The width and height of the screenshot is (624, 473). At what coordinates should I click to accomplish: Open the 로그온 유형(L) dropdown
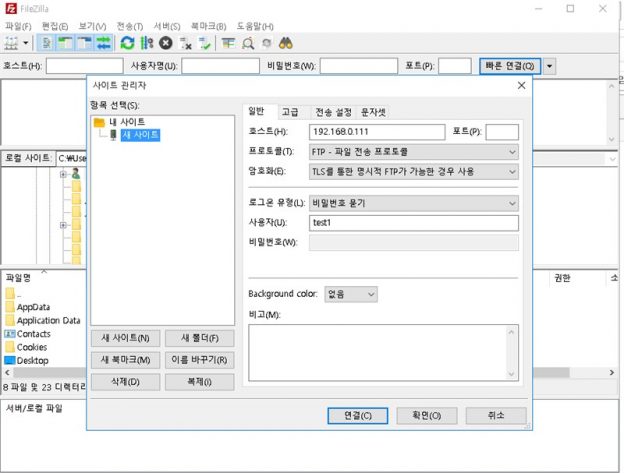413,203
